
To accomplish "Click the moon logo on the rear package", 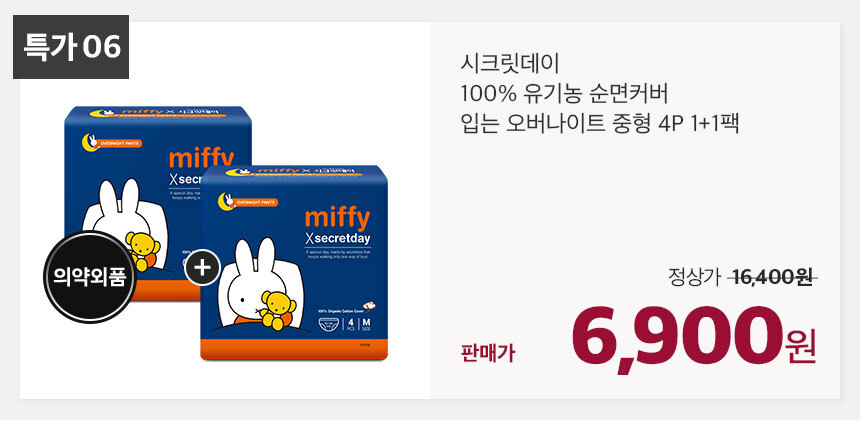I will click(89, 142).
